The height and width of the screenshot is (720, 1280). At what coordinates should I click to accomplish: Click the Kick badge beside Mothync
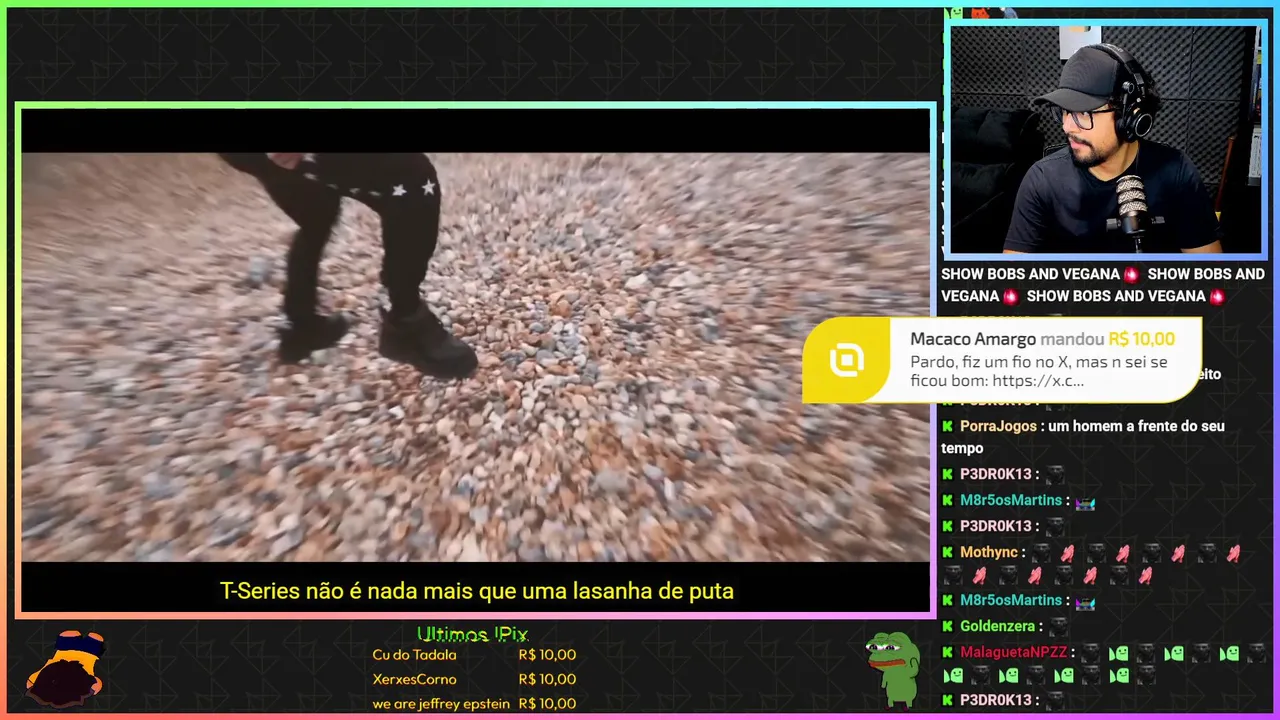947,552
